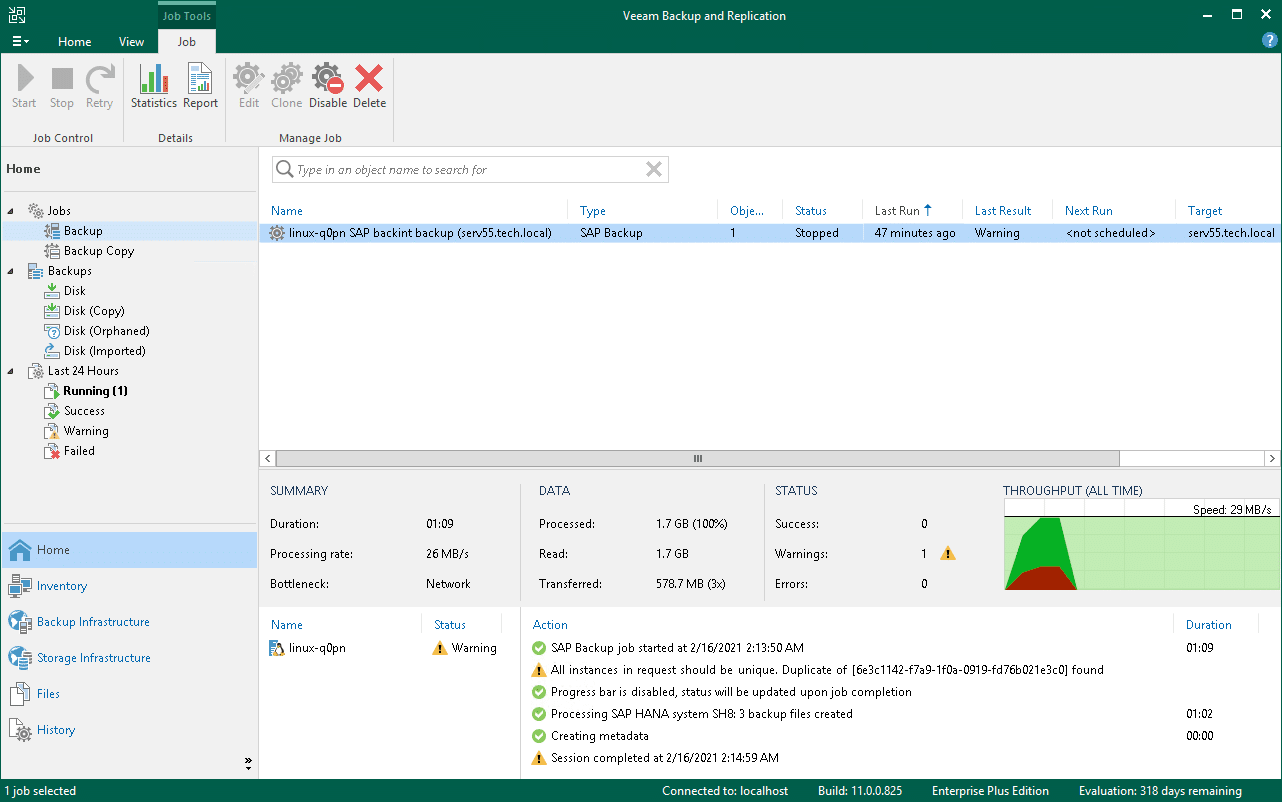Click the Warnings triangle icon in Status
Screen dimensions: 1282x802
pyautogui.click(x=948, y=554)
